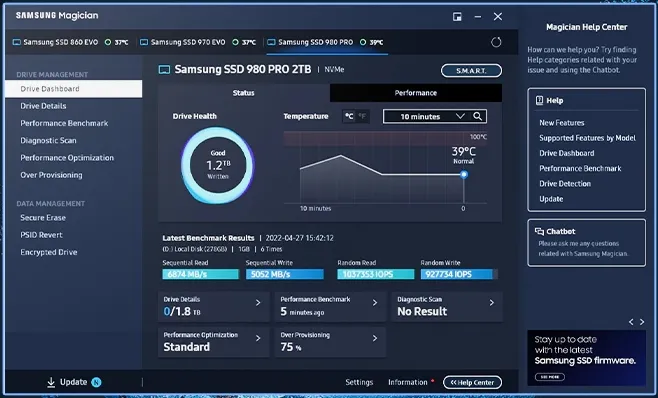Viewport: 658px width, 398px height.
Task: Click the S.M.A.R.T. button
Action: (471, 71)
